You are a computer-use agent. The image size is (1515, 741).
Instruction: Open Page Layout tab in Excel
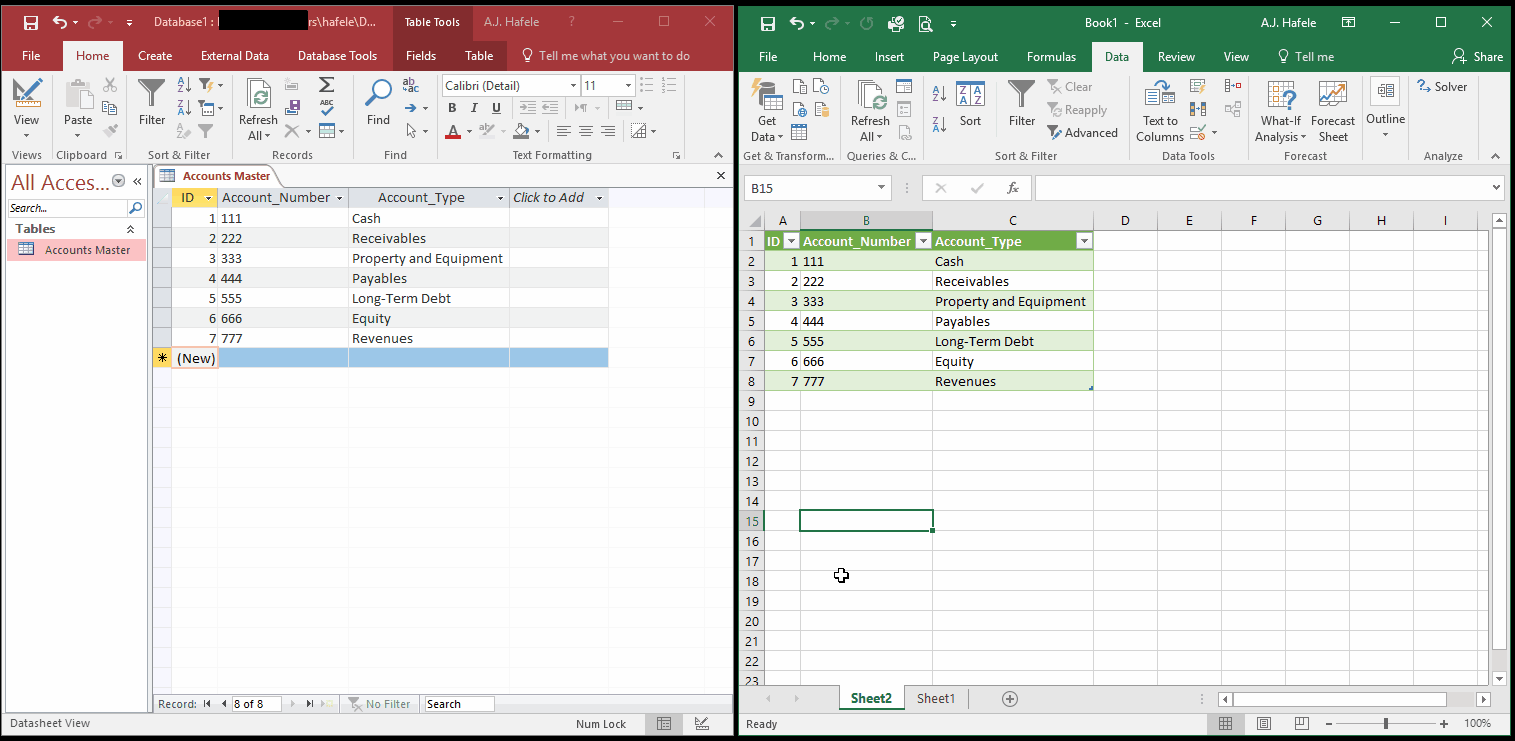coord(965,57)
